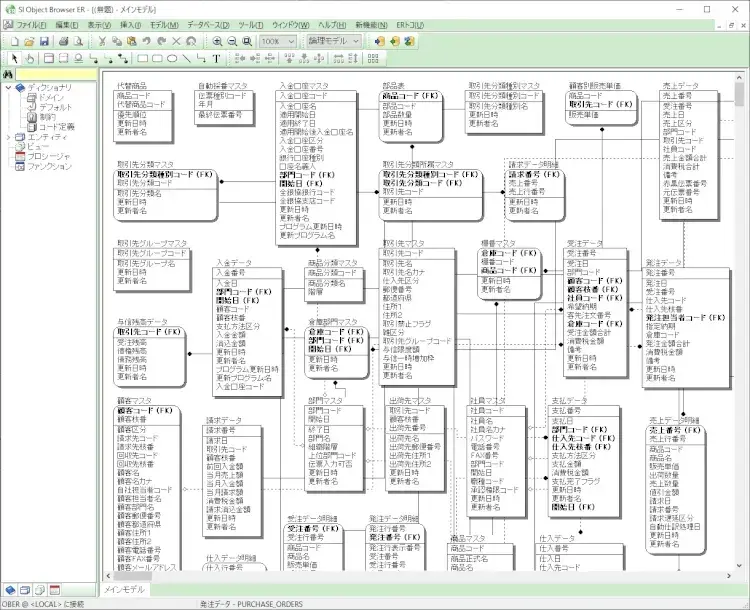Select the 支払データ entity title
Image resolution: width=750 pixels, height=610 pixels.
click(569, 400)
